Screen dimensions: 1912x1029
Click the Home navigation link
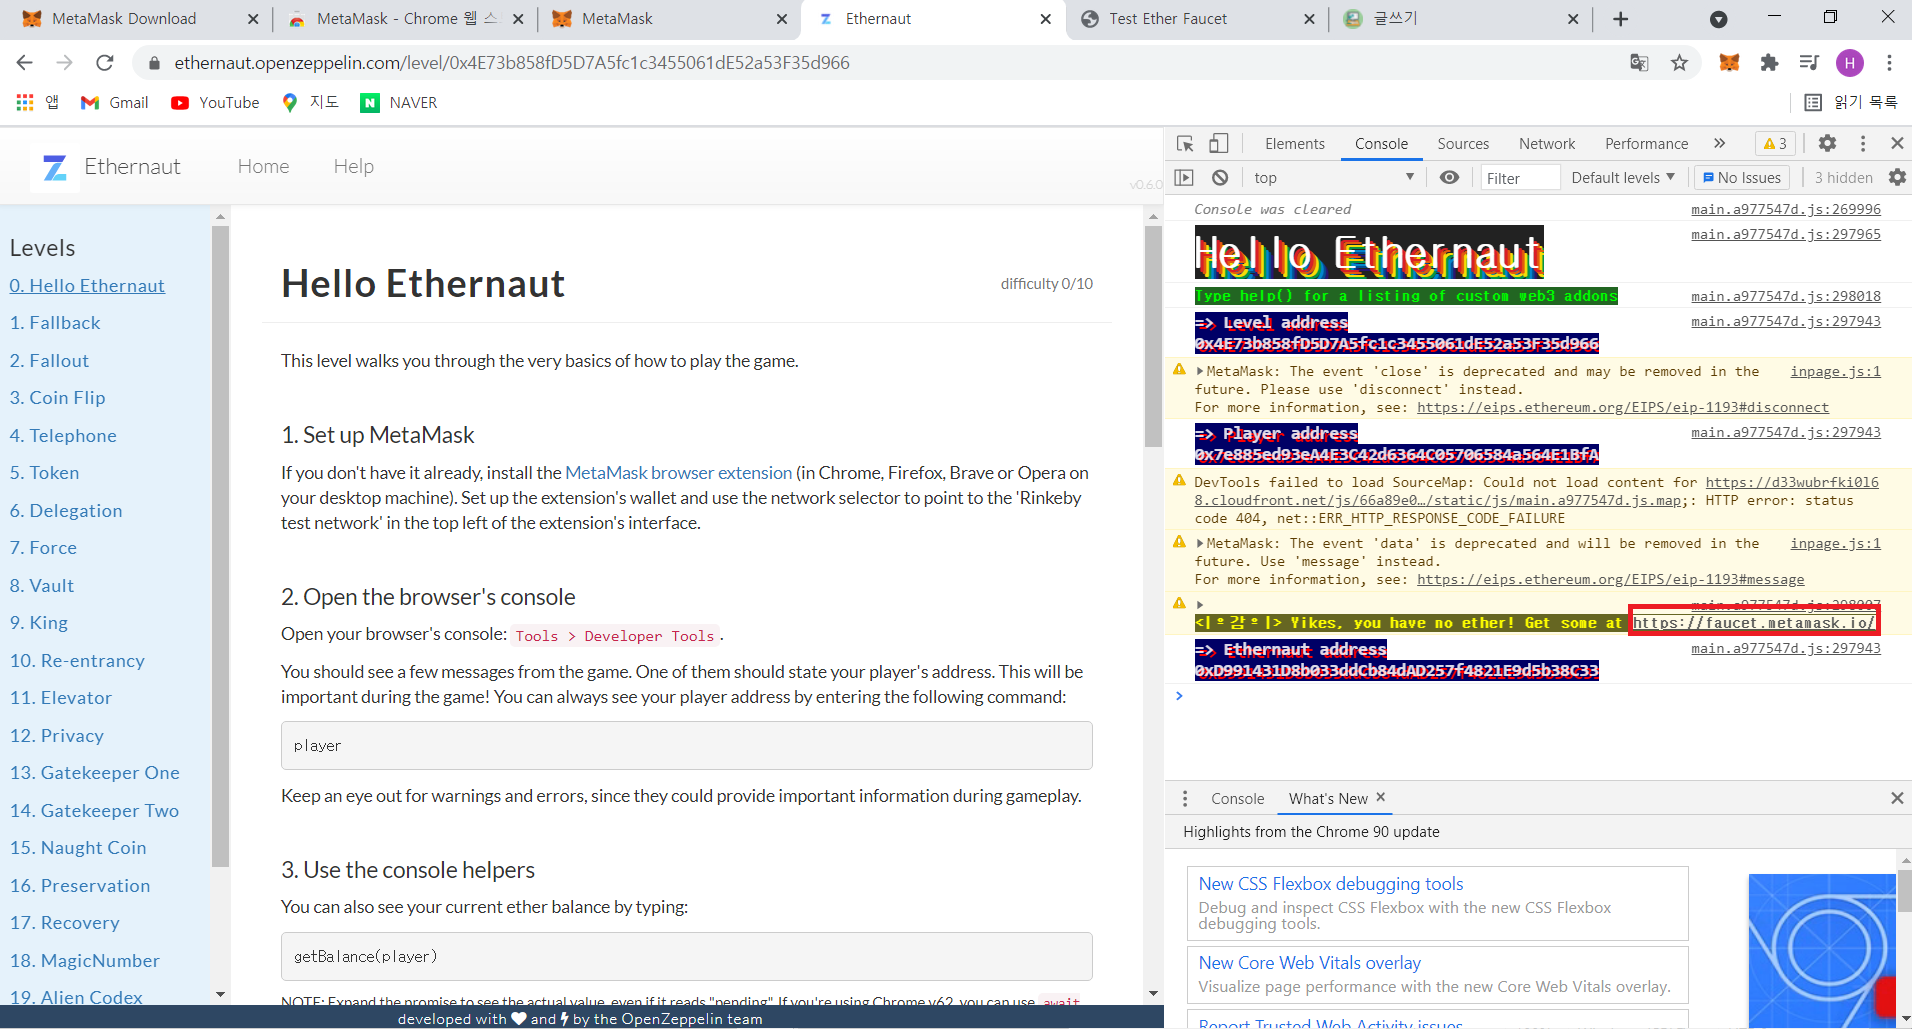pos(263,167)
